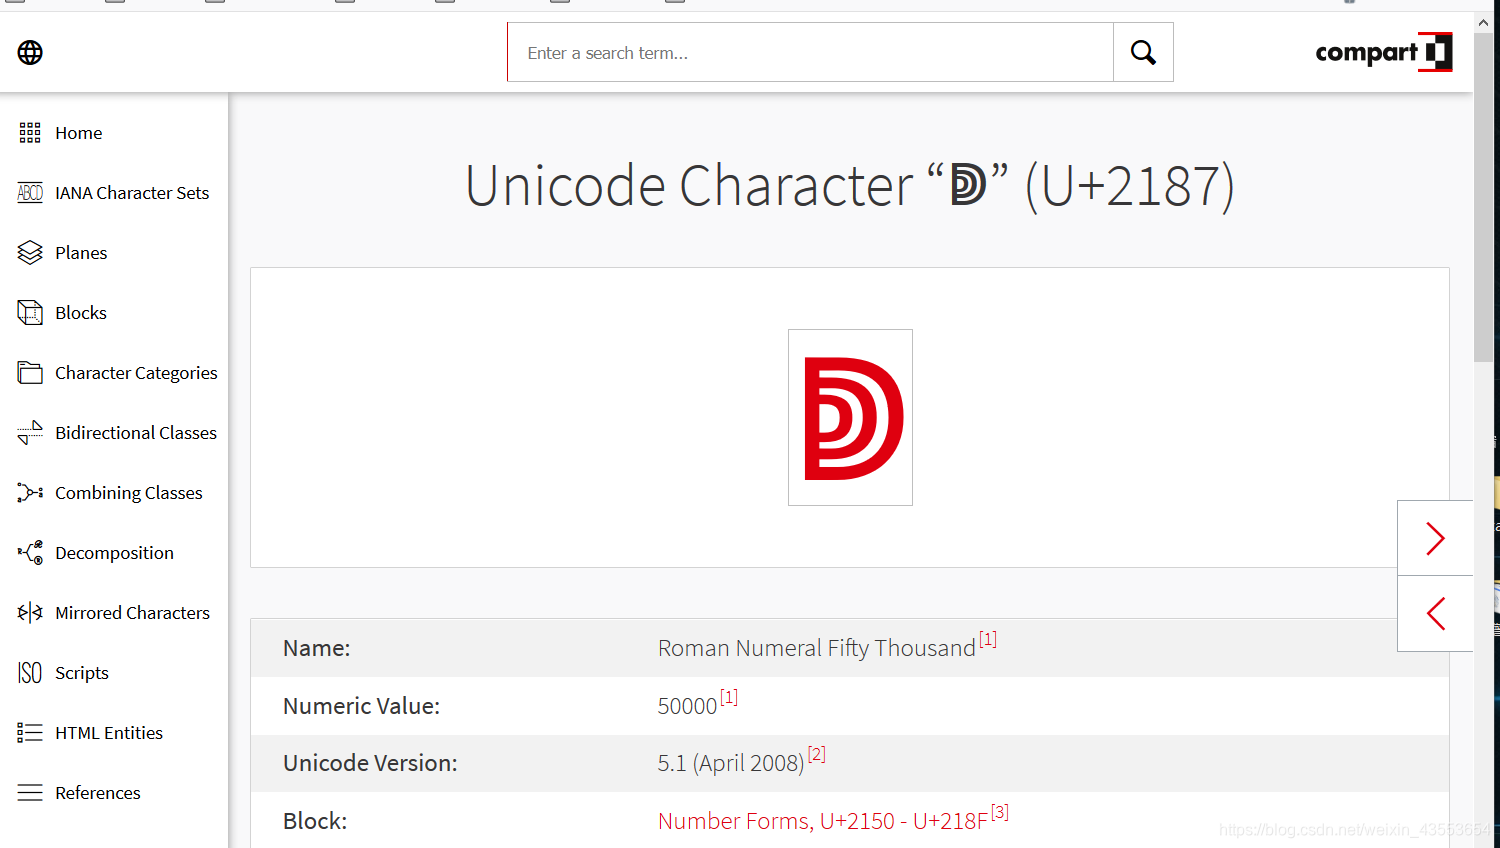Click the Bidirectional Classes arrows icon
The image size is (1500, 848).
click(x=30, y=433)
